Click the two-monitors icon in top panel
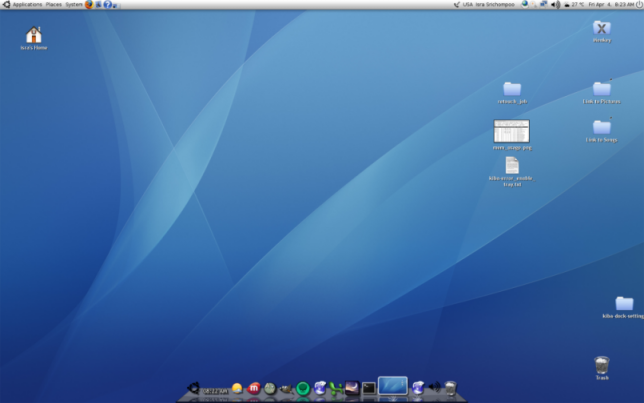 [544, 4]
